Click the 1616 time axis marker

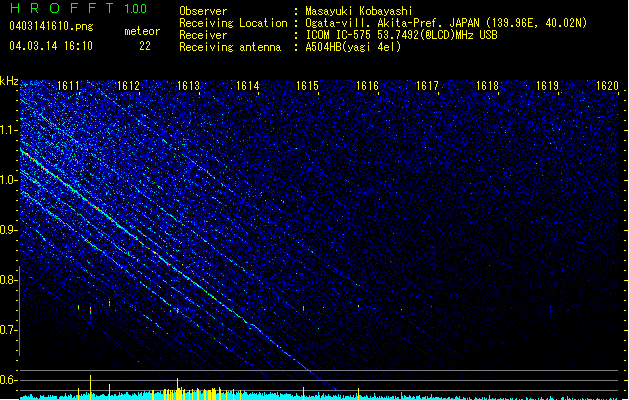(x=368, y=86)
